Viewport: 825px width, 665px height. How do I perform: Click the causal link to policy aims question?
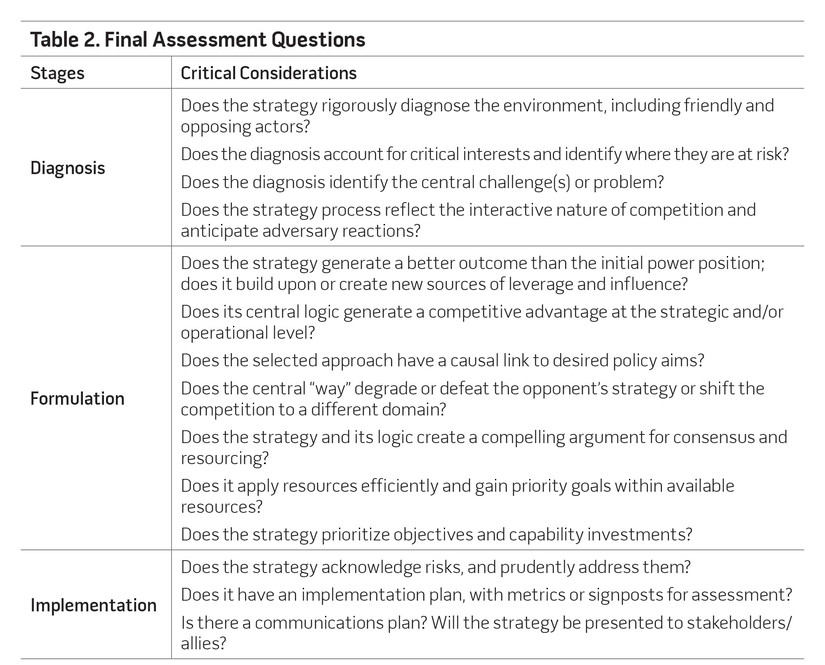click(442, 360)
